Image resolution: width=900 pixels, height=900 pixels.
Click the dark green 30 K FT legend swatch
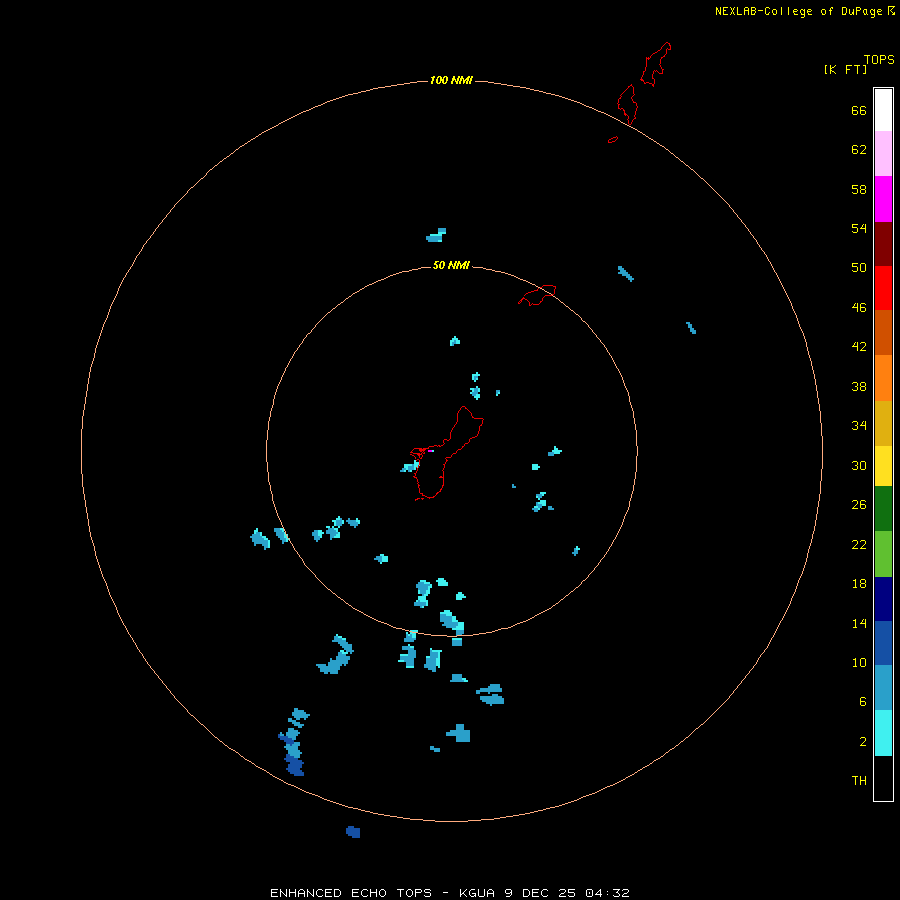coord(883,509)
